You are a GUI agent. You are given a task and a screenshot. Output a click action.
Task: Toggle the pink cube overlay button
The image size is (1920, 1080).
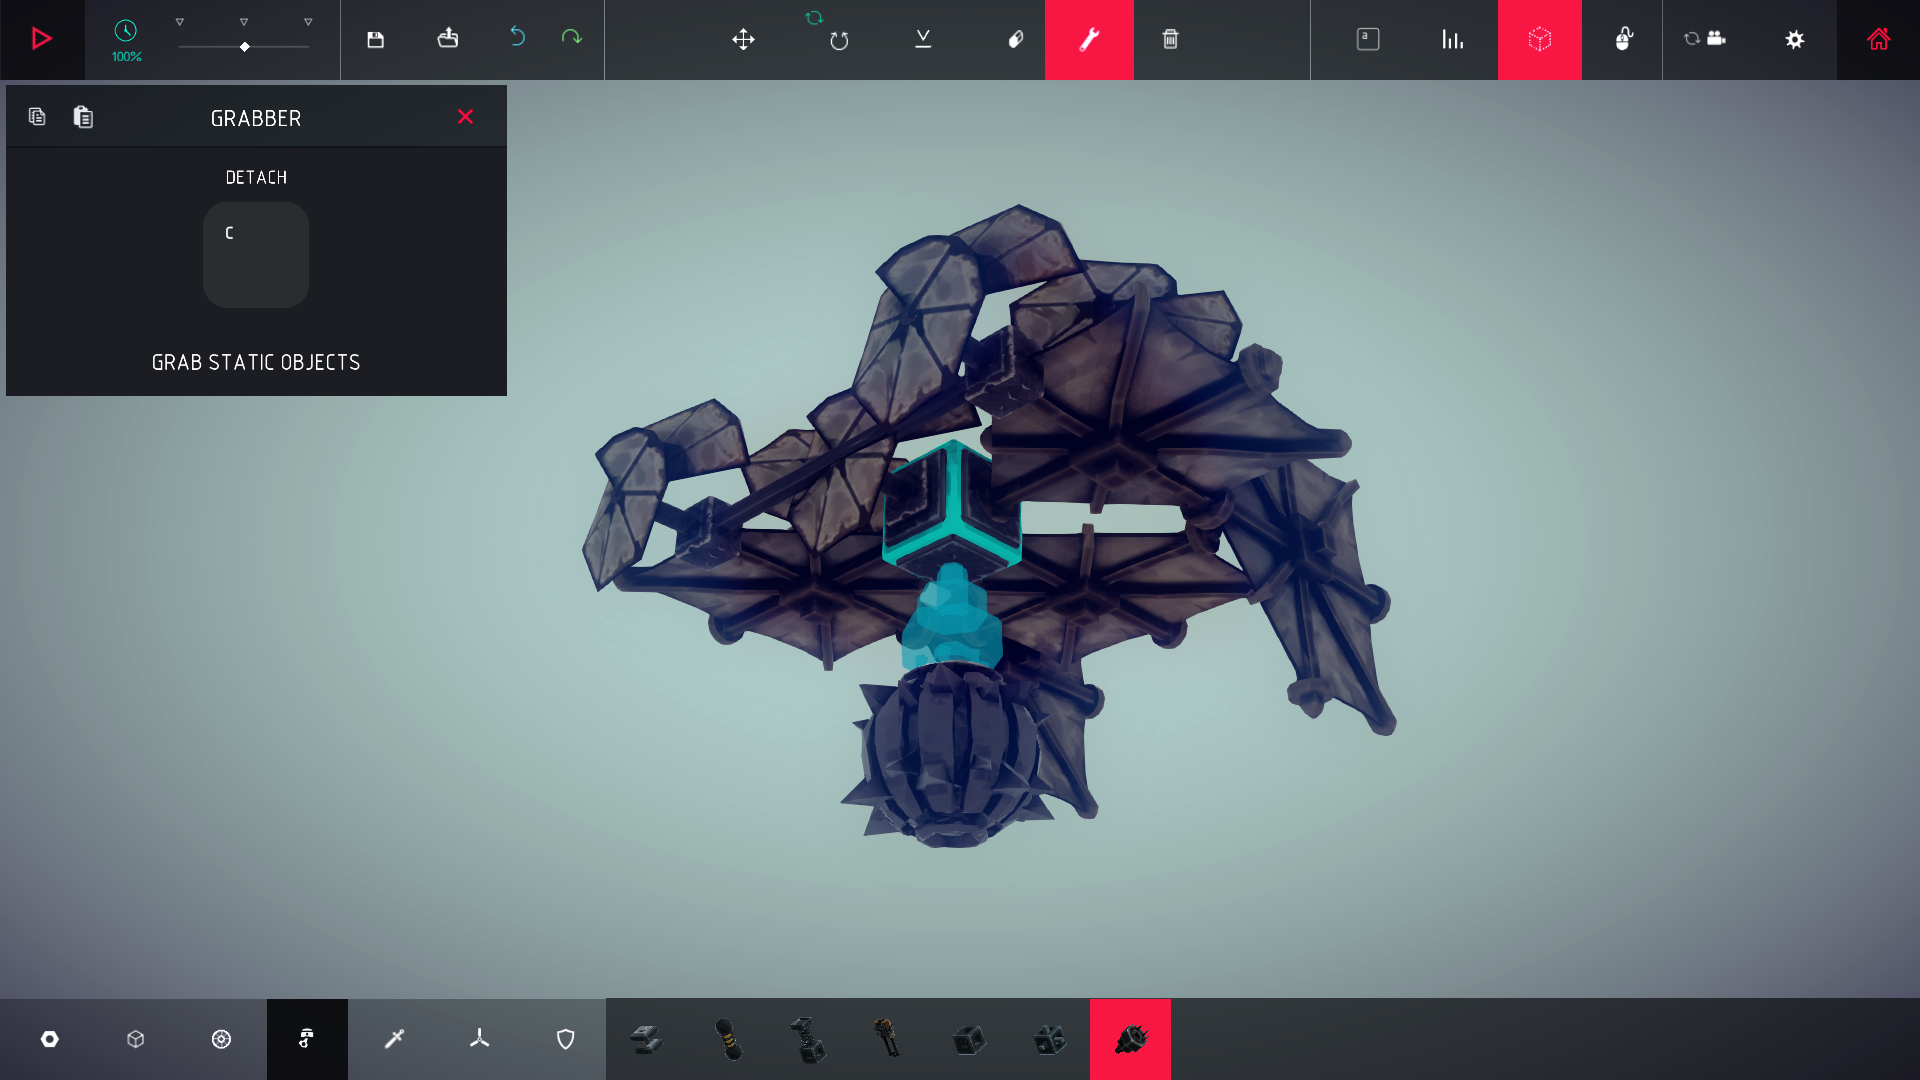tap(1539, 39)
